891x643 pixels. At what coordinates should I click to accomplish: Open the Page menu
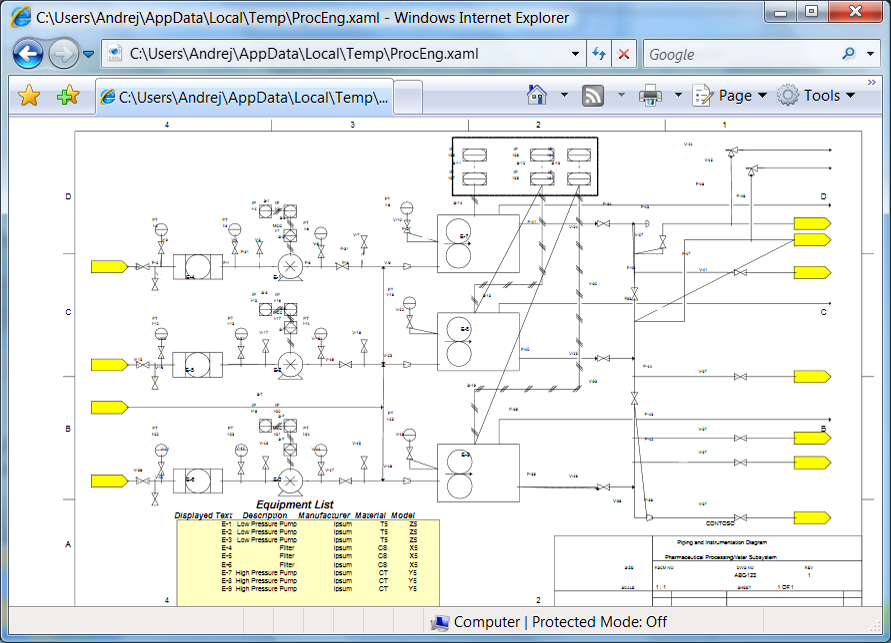[x=731, y=95]
